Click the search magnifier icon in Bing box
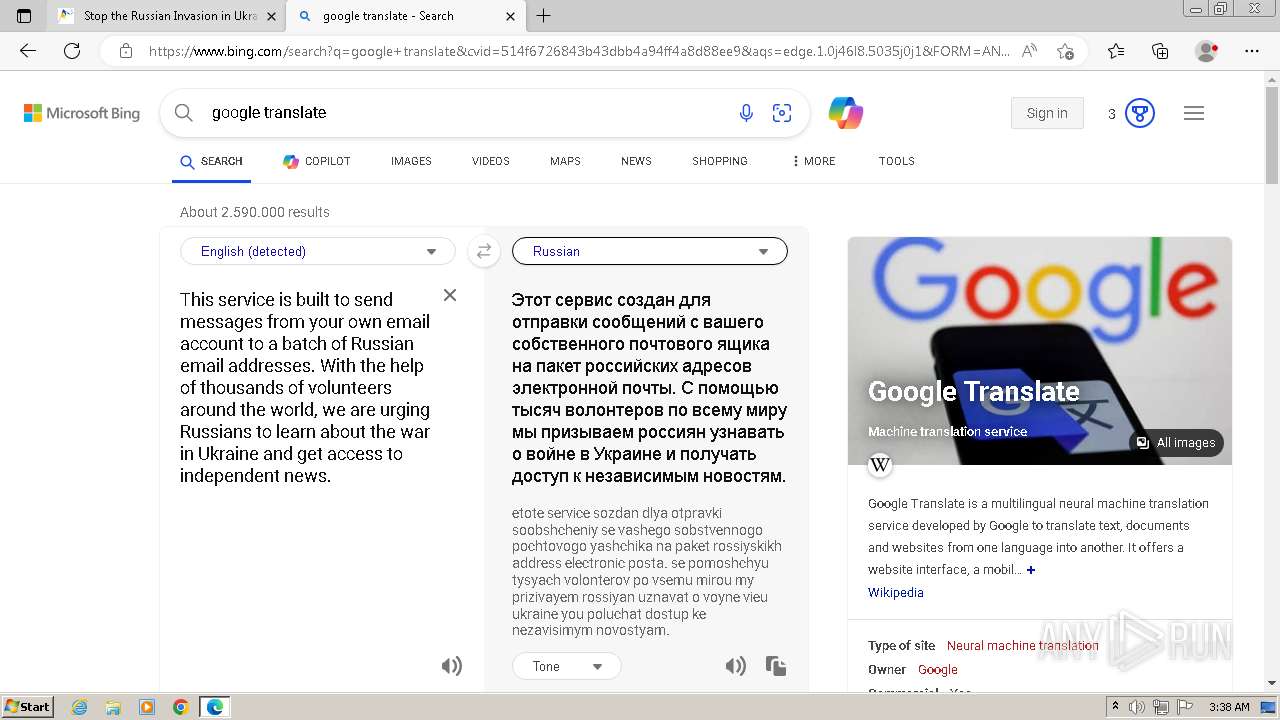This screenshot has width=1280, height=720. click(184, 113)
